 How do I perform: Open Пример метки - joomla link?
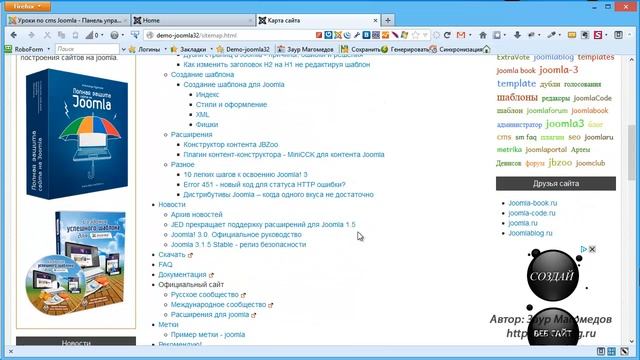[x=208, y=335]
